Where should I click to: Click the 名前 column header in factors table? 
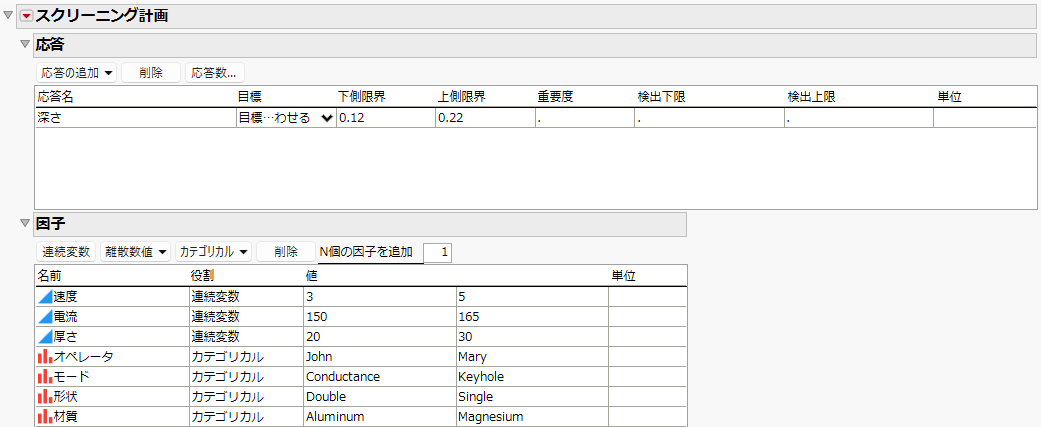[50, 275]
